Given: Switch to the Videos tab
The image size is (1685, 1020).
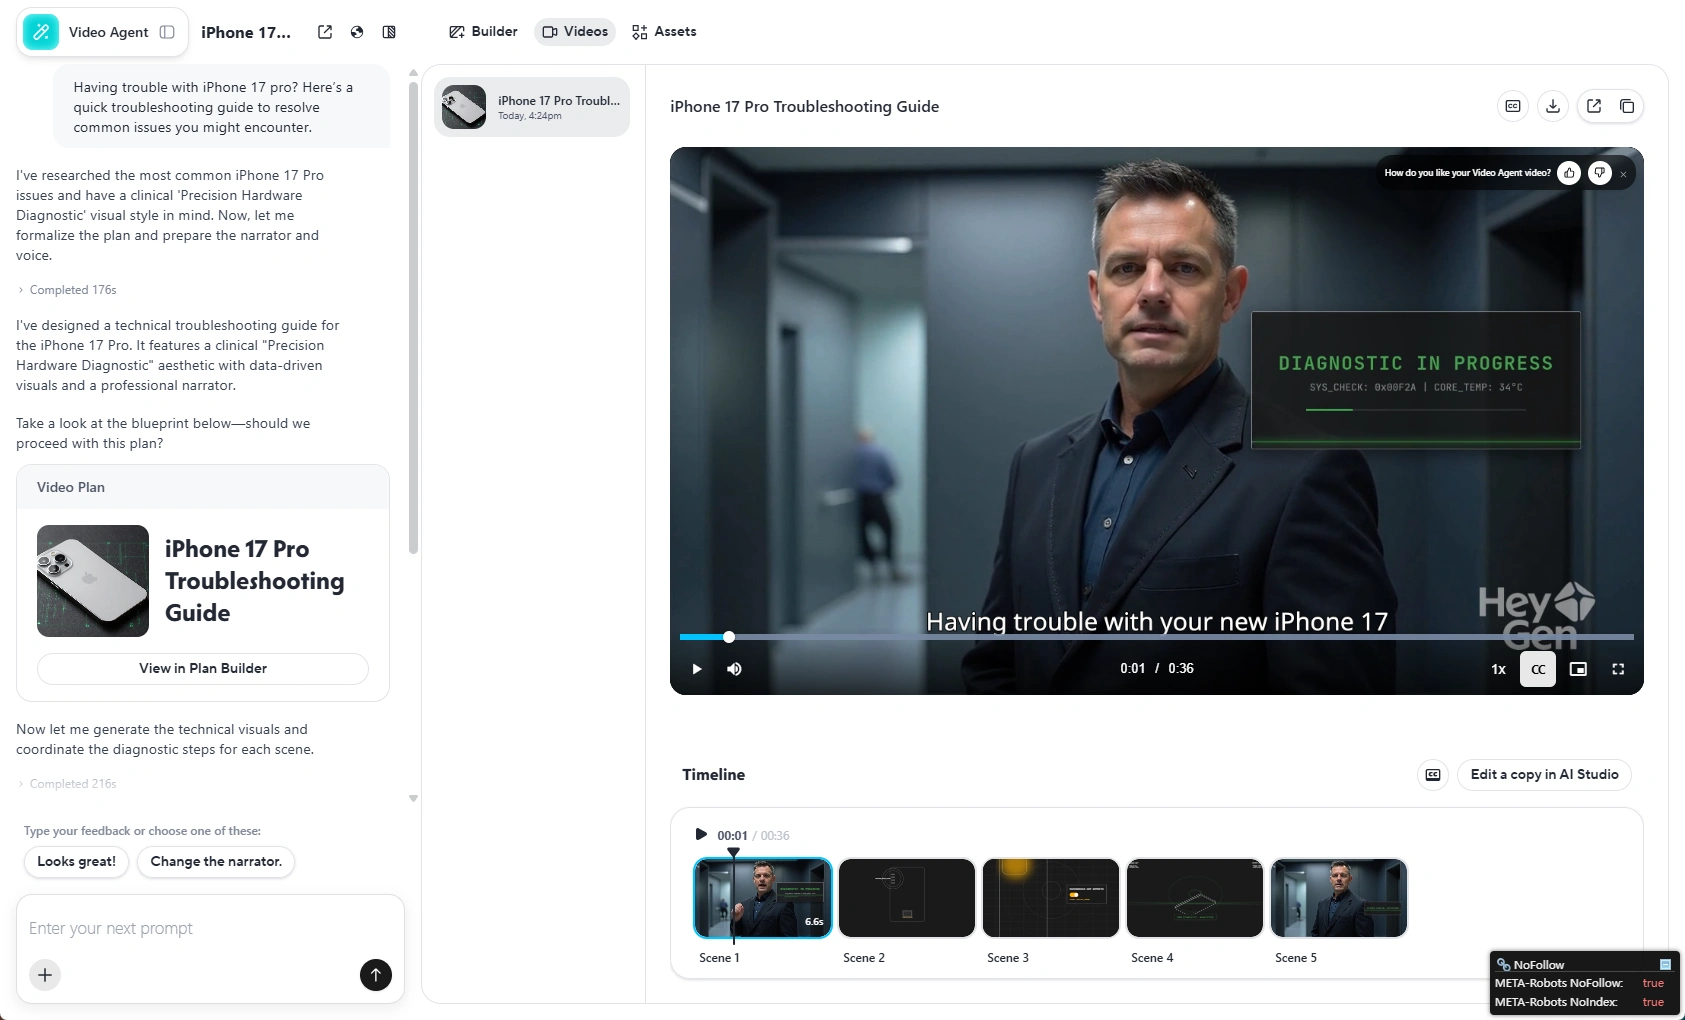Looking at the screenshot, I should pos(574,31).
